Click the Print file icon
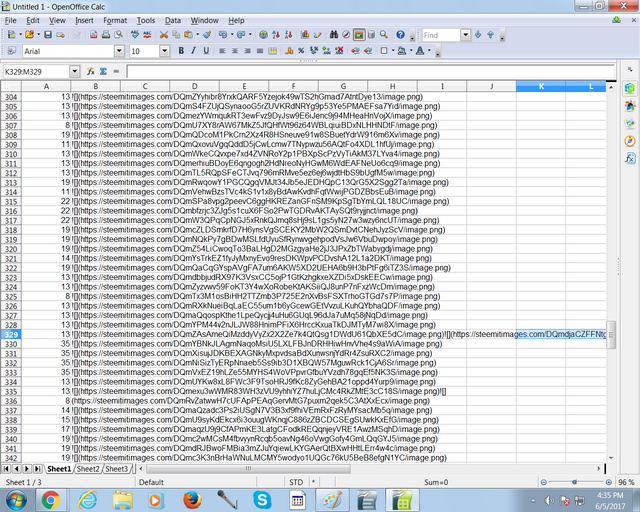Viewport: 640px width, 512px height. 106,35
